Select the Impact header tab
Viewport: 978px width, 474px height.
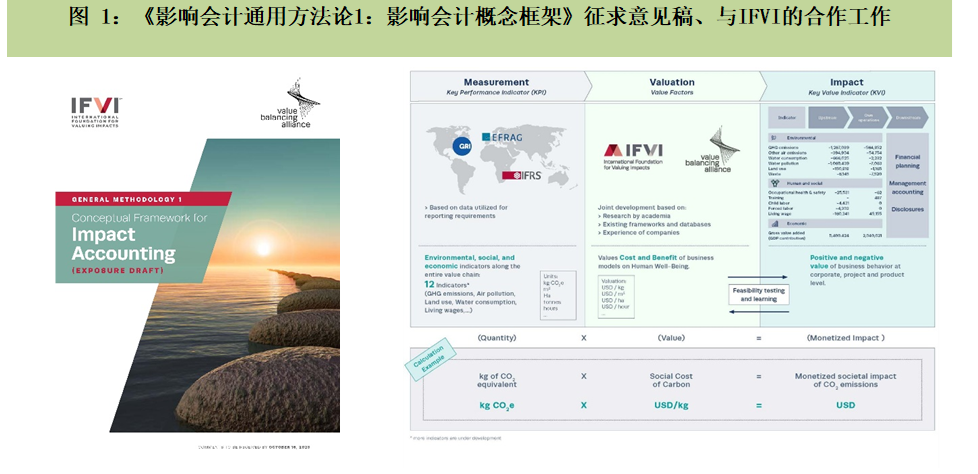(x=846, y=86)
